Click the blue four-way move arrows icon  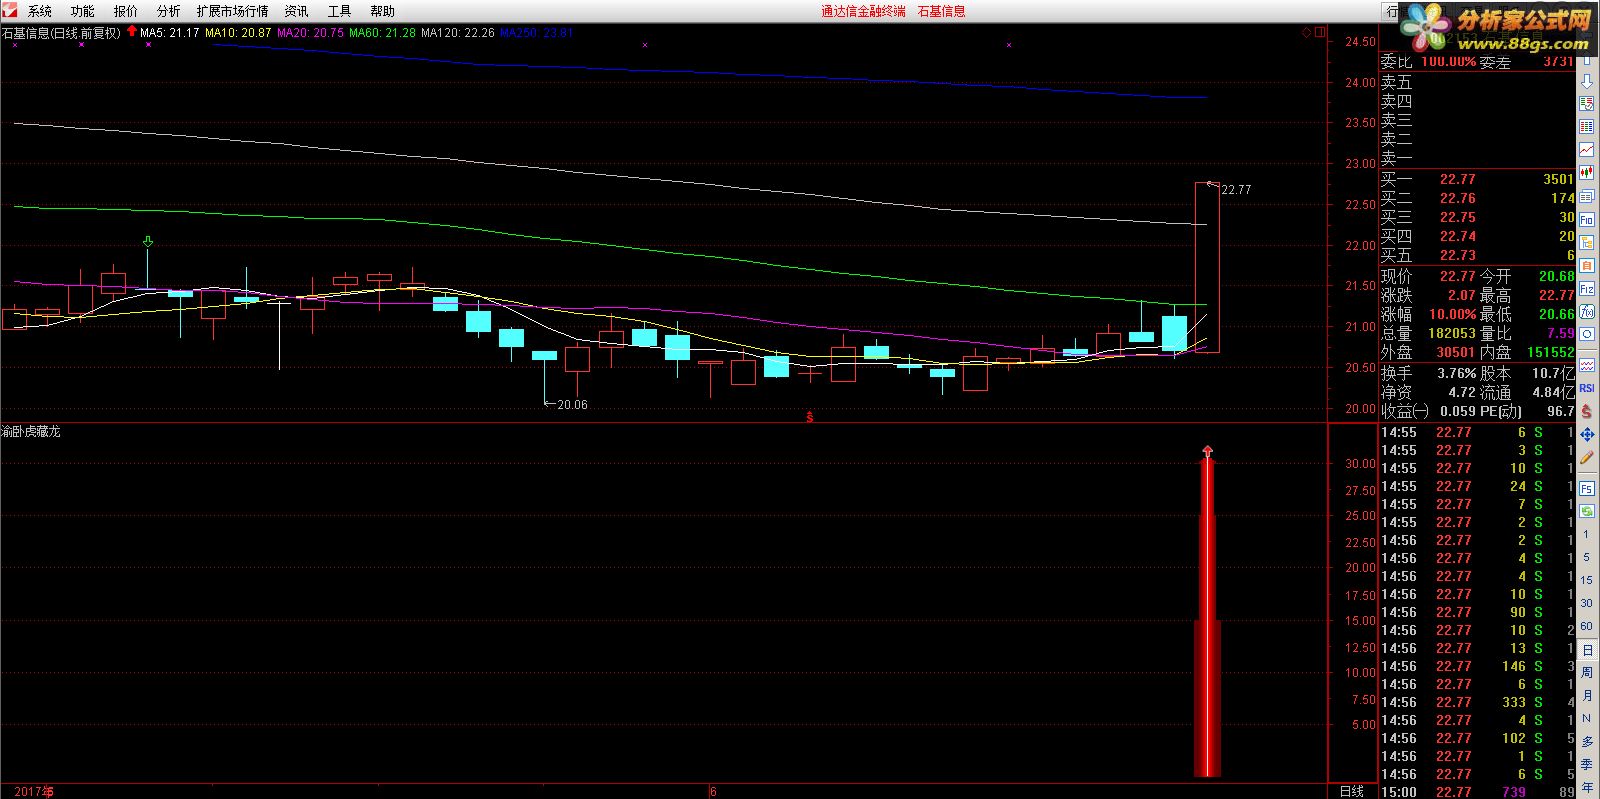(x=1587, y=434)
